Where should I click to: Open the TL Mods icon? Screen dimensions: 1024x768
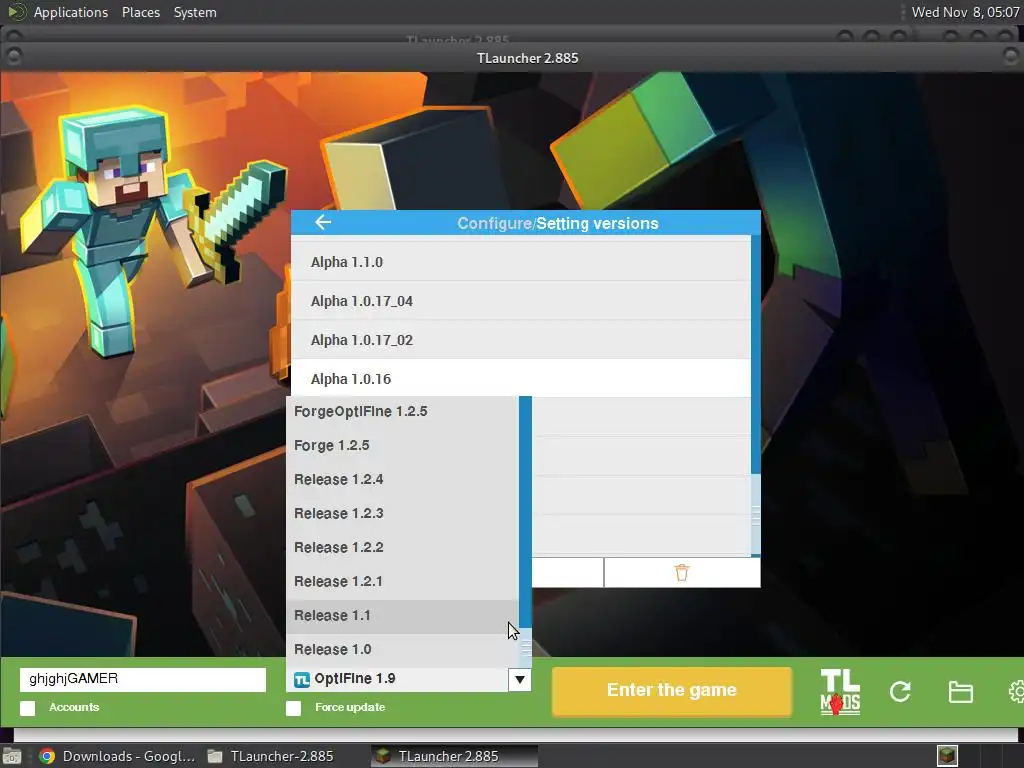coord(840,692)
